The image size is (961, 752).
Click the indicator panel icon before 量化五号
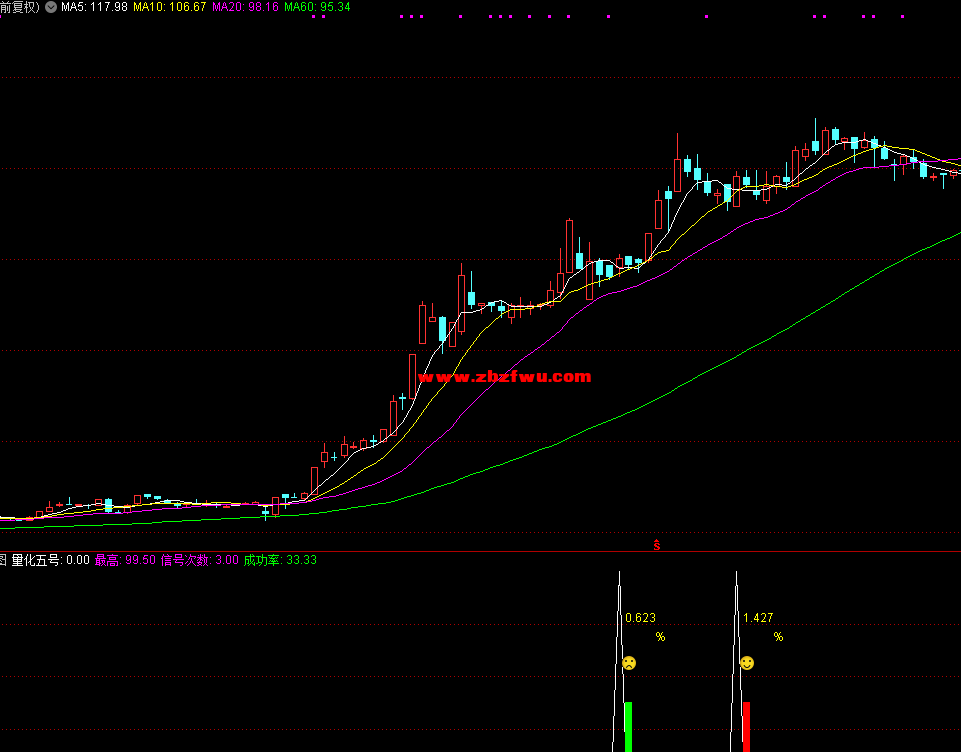[x=3, y=560]
